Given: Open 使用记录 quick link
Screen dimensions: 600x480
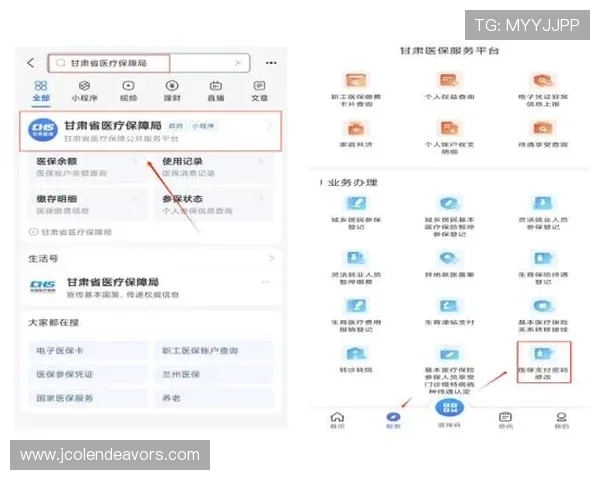Looking at the screenshot, I should tap(214, 167).
